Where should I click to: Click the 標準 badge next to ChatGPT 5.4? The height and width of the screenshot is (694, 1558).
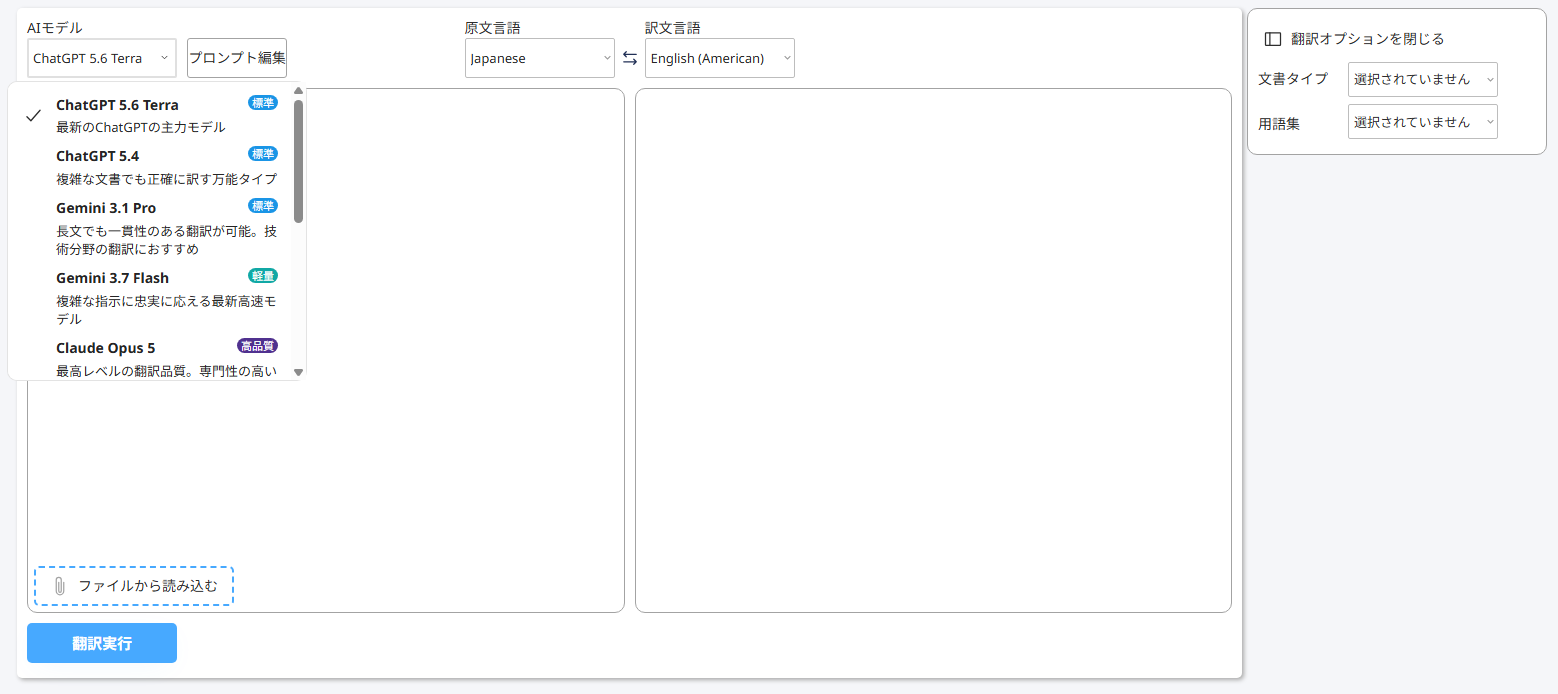pos(263,154)
